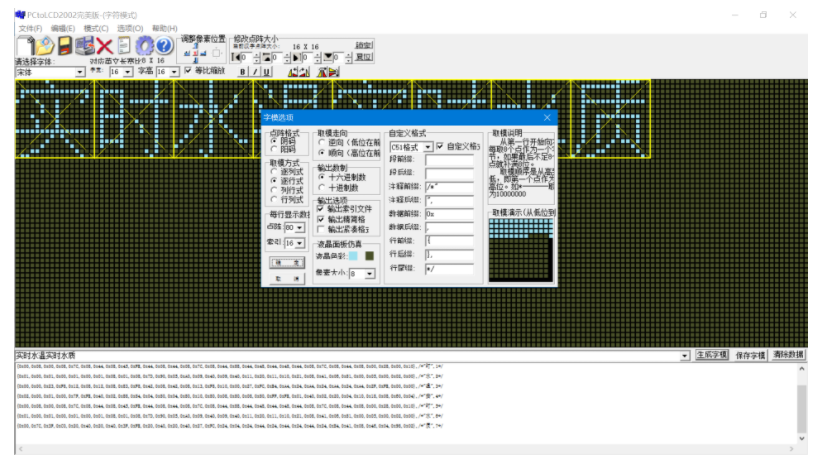Open the 选项(O) menu
826x464 pixels.
130,28
